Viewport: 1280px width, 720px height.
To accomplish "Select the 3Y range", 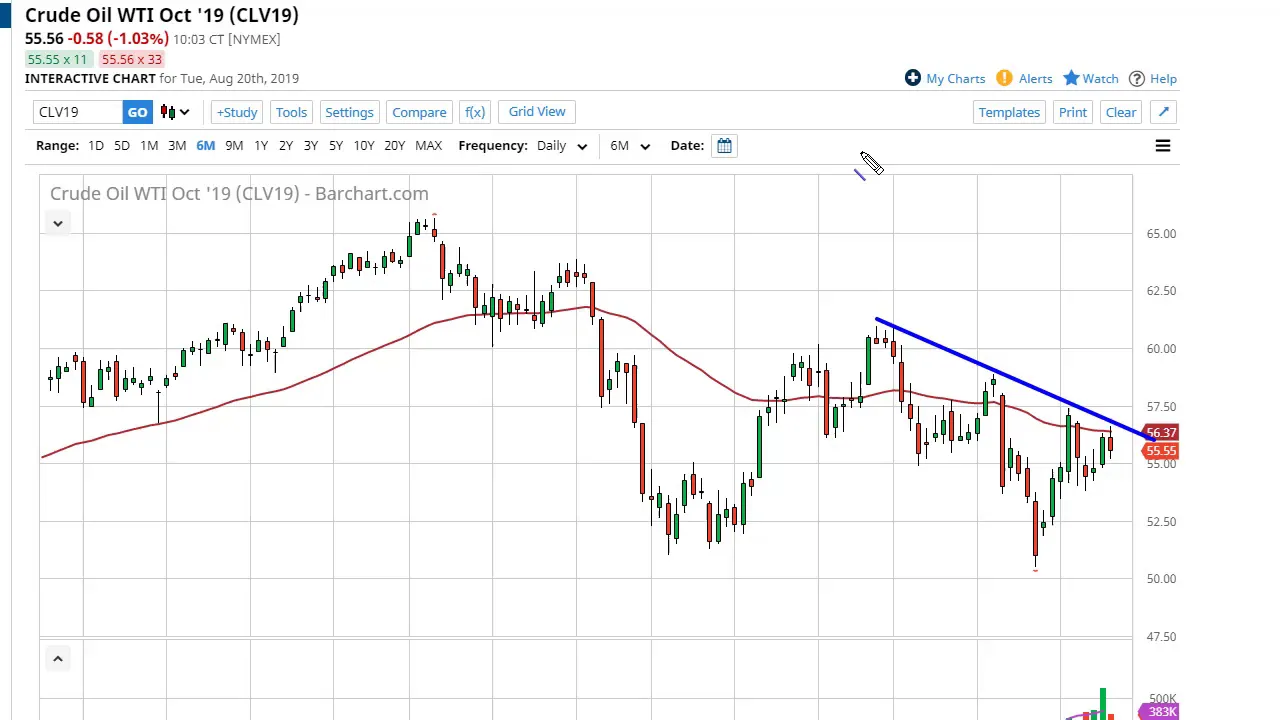I will point(311,146).
